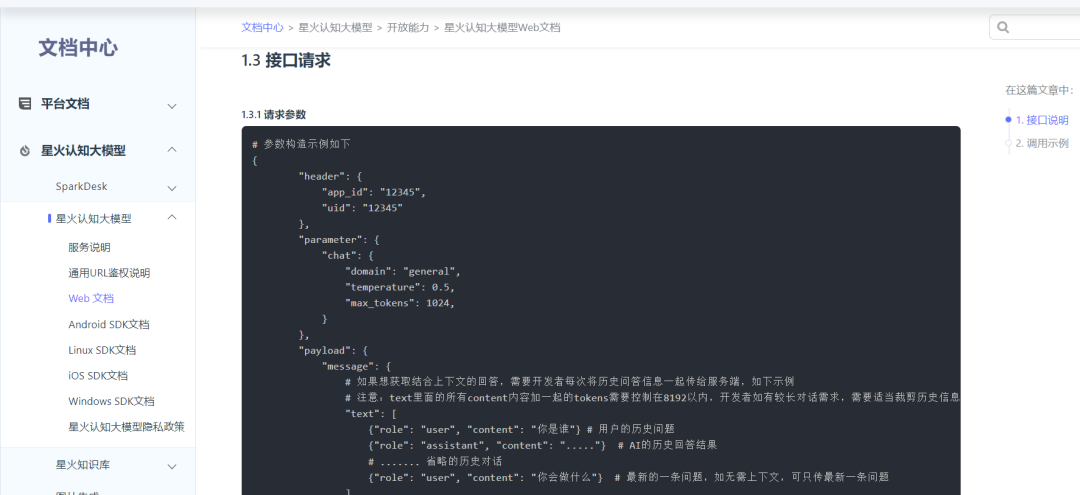Jump to 2. 调用示例 in outline

tap(1042, 143)
